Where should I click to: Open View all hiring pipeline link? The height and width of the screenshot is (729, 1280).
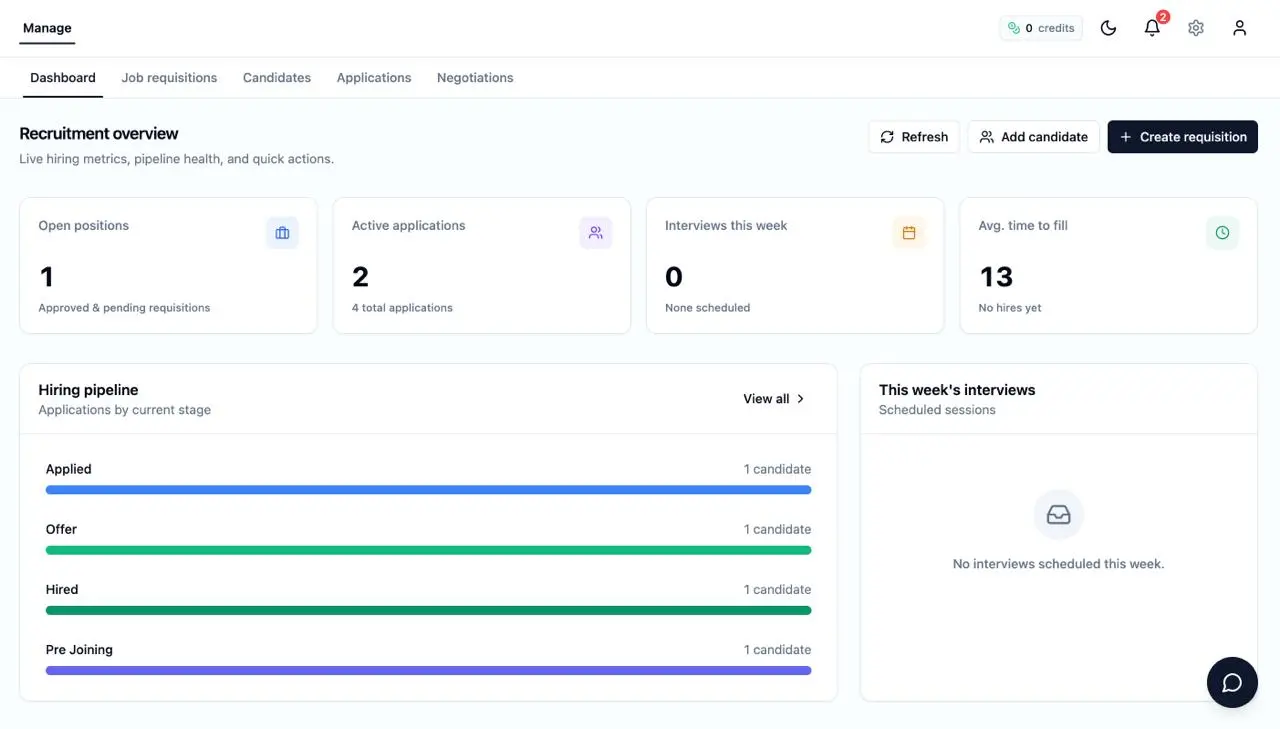point(775,399)
